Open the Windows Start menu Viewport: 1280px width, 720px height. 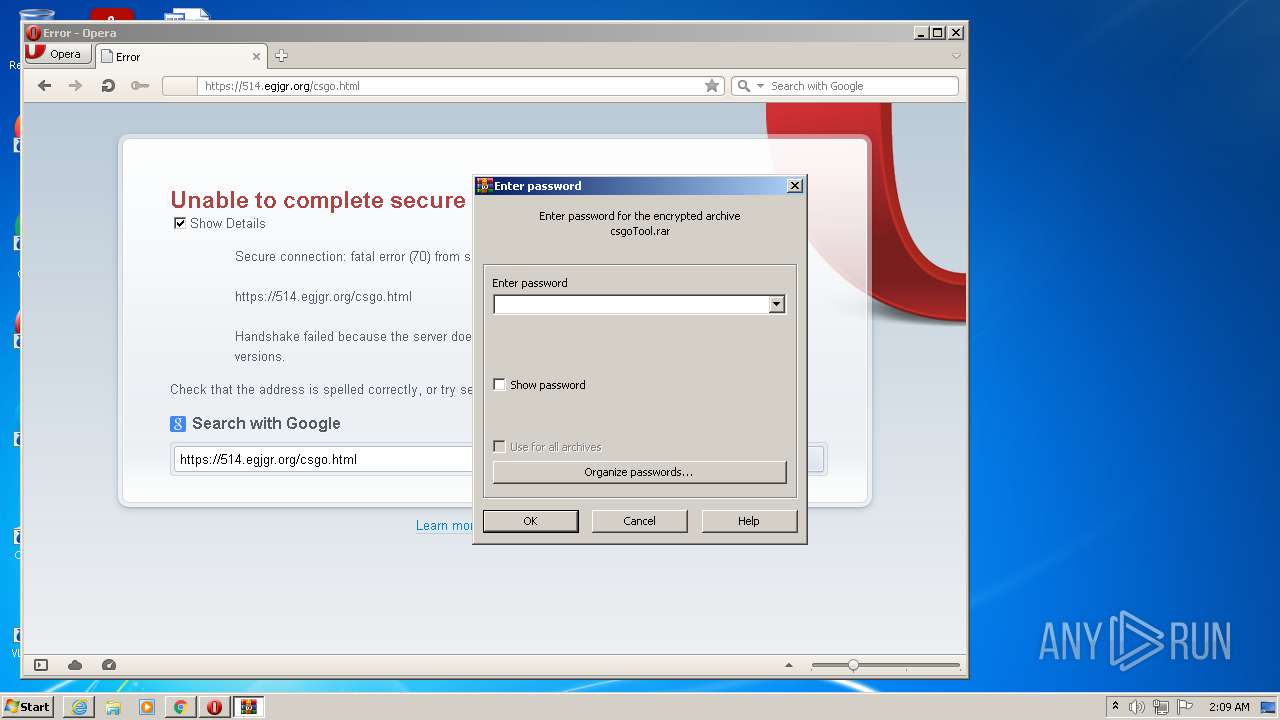(x=27, y=707)
